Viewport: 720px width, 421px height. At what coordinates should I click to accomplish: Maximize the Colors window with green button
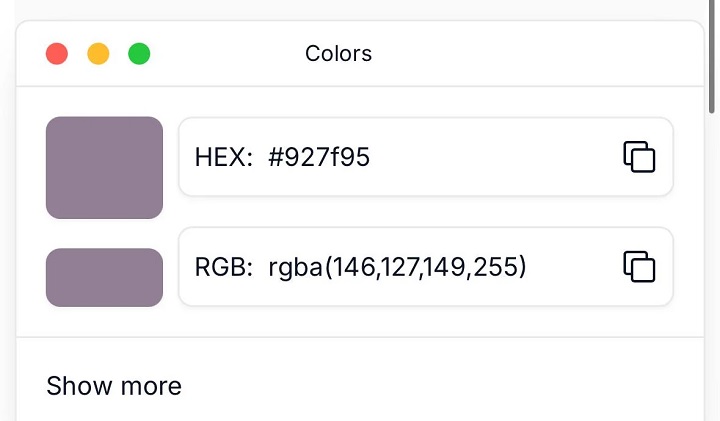pos(139,54)
